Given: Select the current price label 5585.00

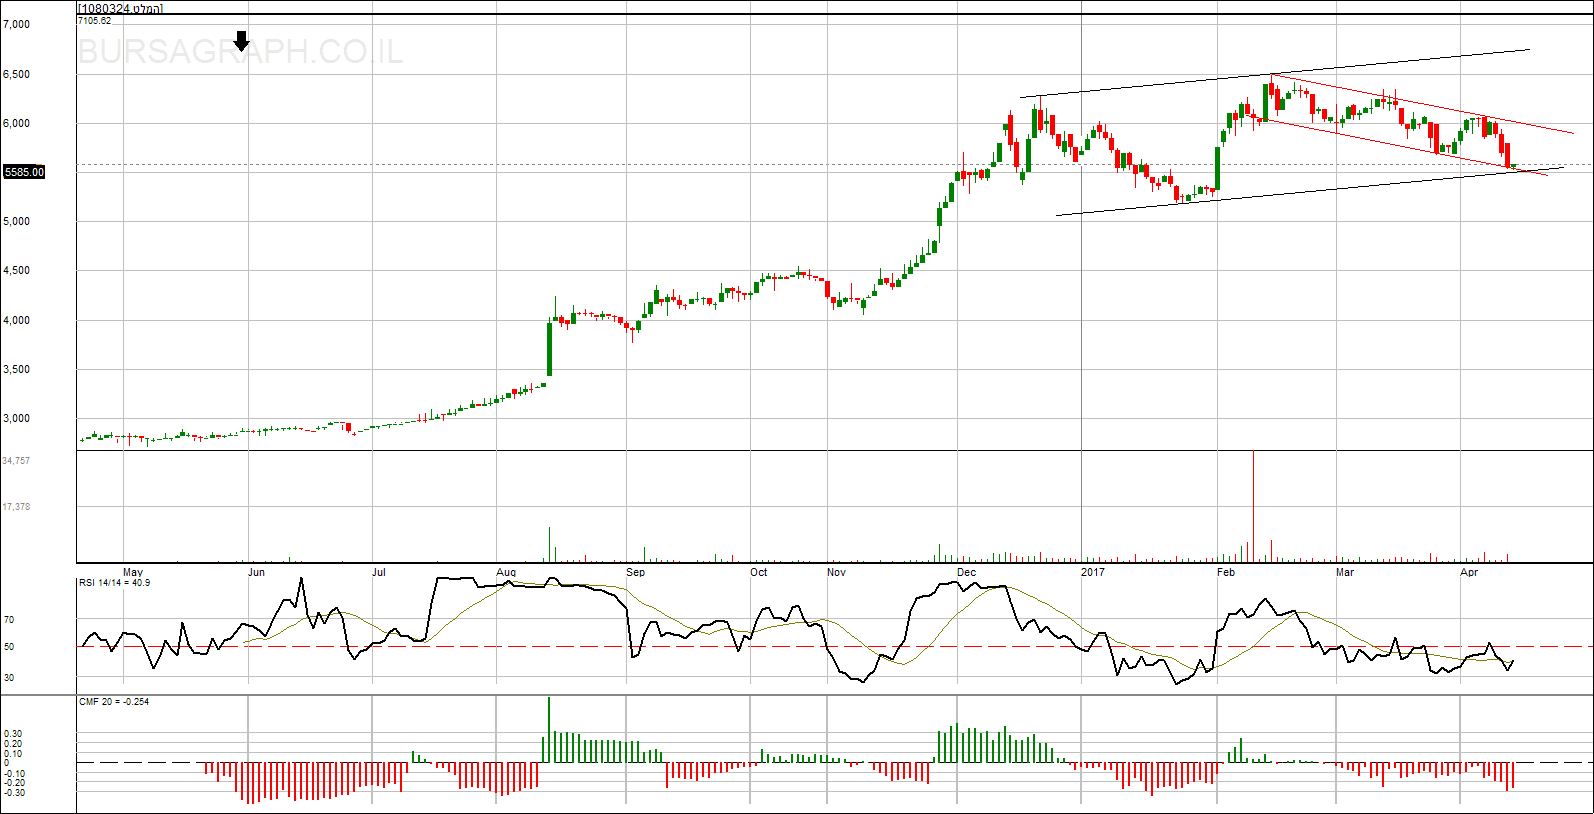Looking at the screenshot, I should [24, 172].
